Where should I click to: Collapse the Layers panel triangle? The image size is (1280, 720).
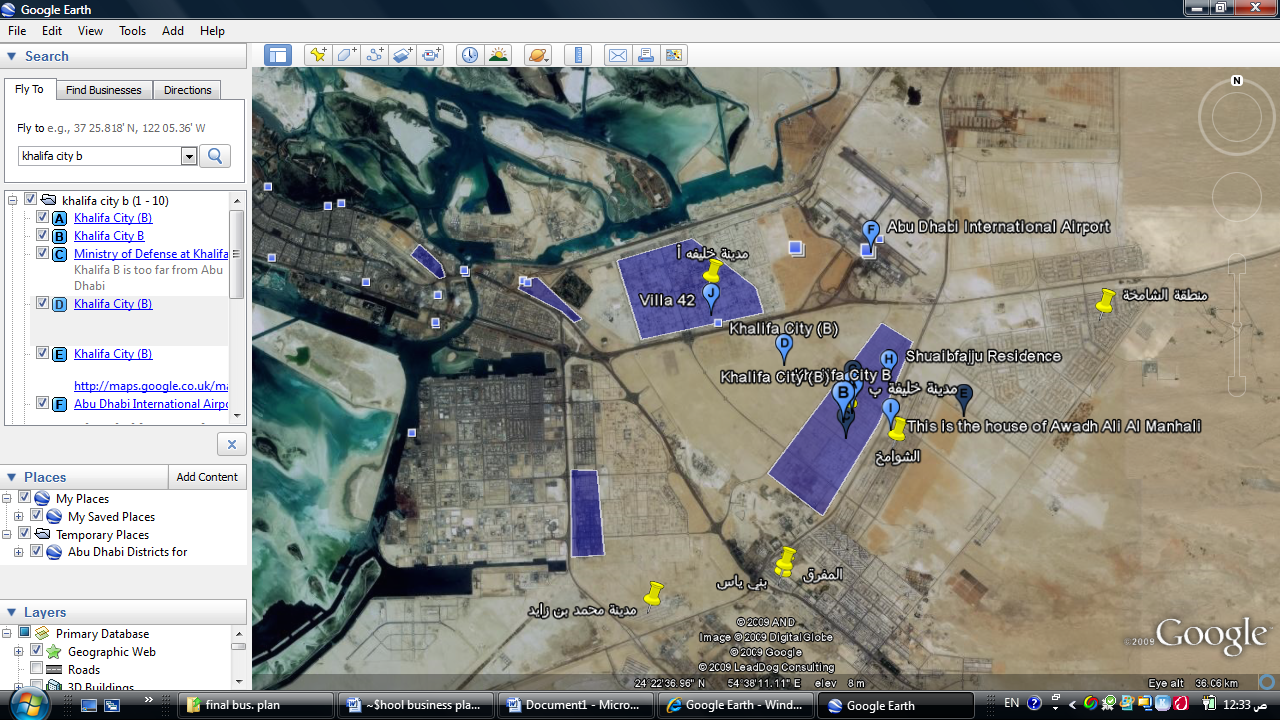tap(12, 613)
